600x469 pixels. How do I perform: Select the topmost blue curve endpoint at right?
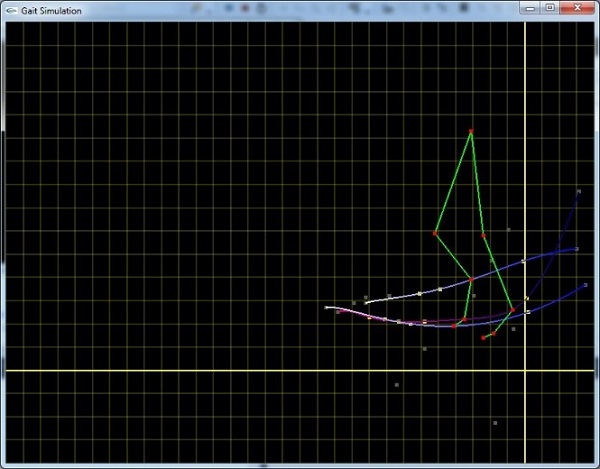[579, 191]
